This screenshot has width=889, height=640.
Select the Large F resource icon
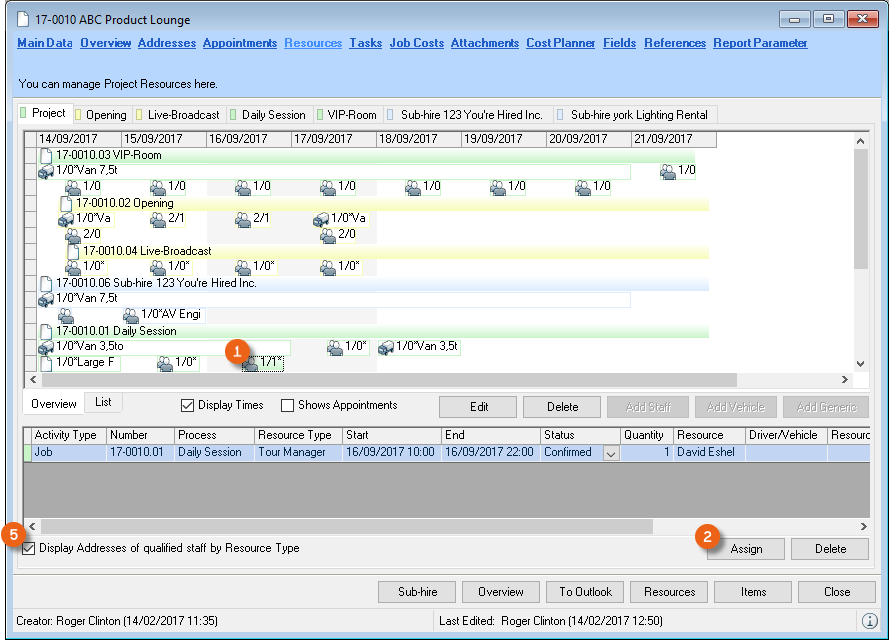tap(46, 363)
